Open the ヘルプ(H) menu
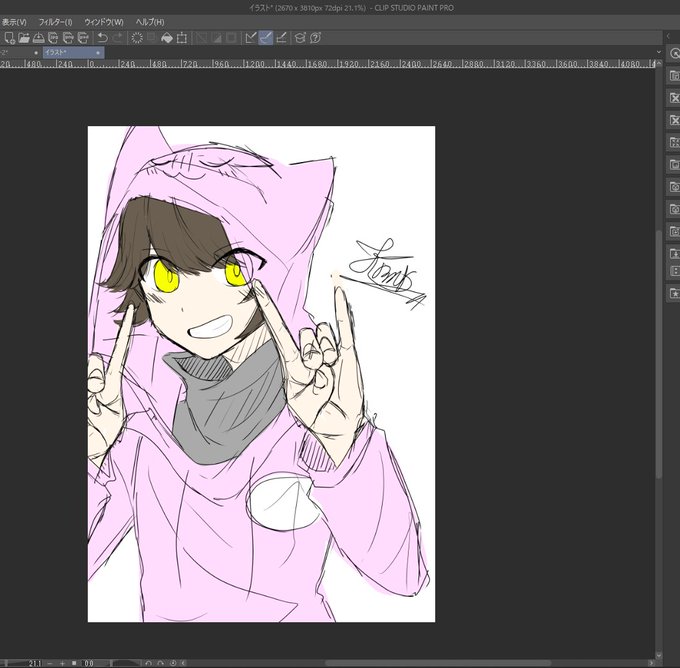Screen dimensions: 680x668 150,22
